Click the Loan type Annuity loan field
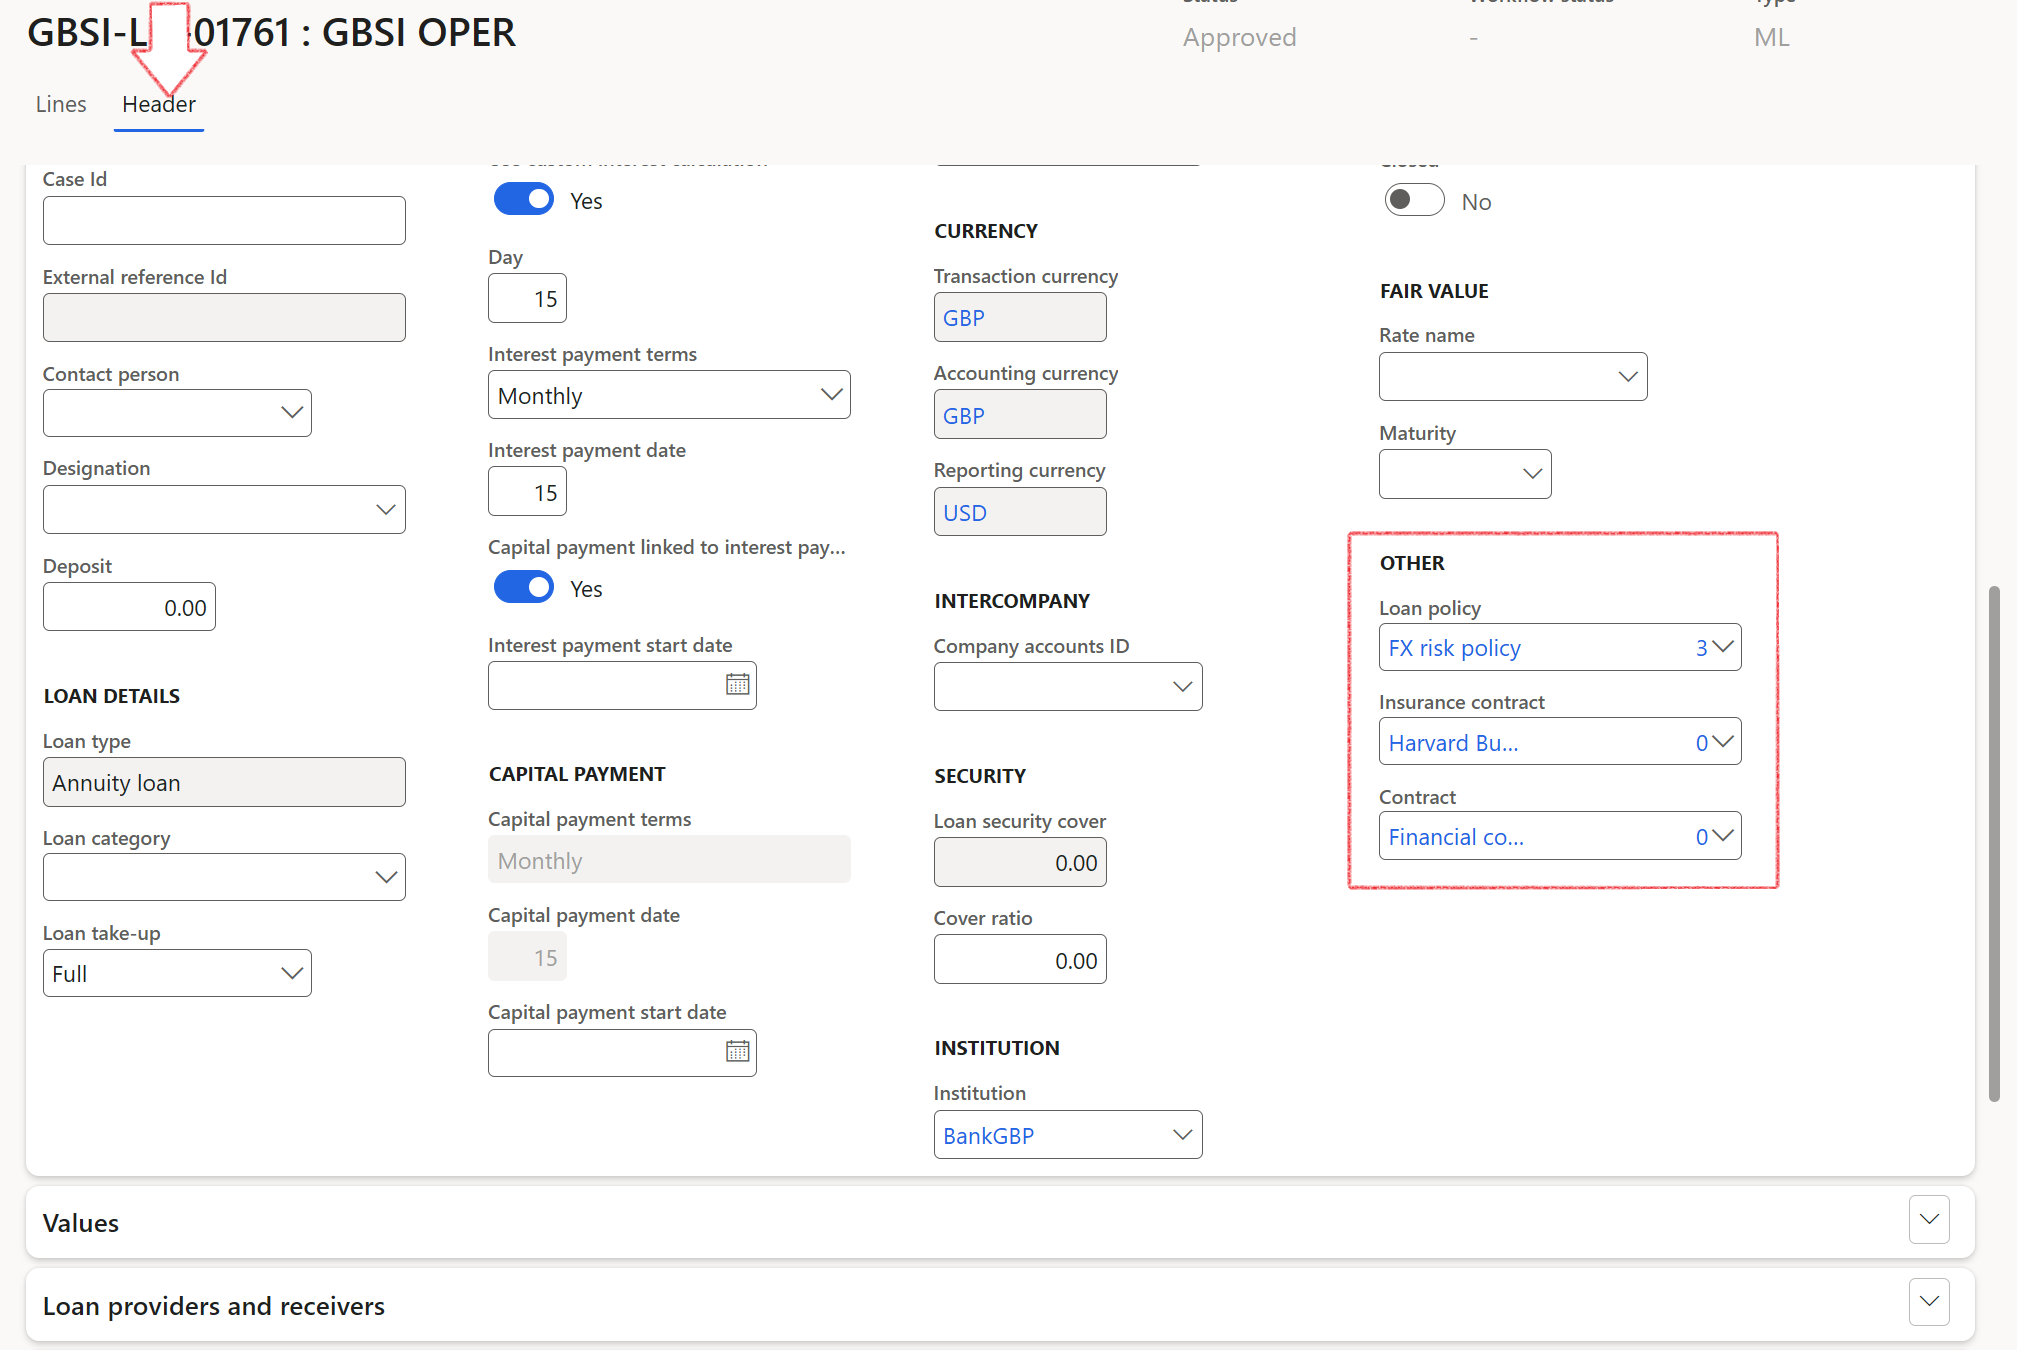This screenshot has height=1350, width=2017. (x=224, y=782)
